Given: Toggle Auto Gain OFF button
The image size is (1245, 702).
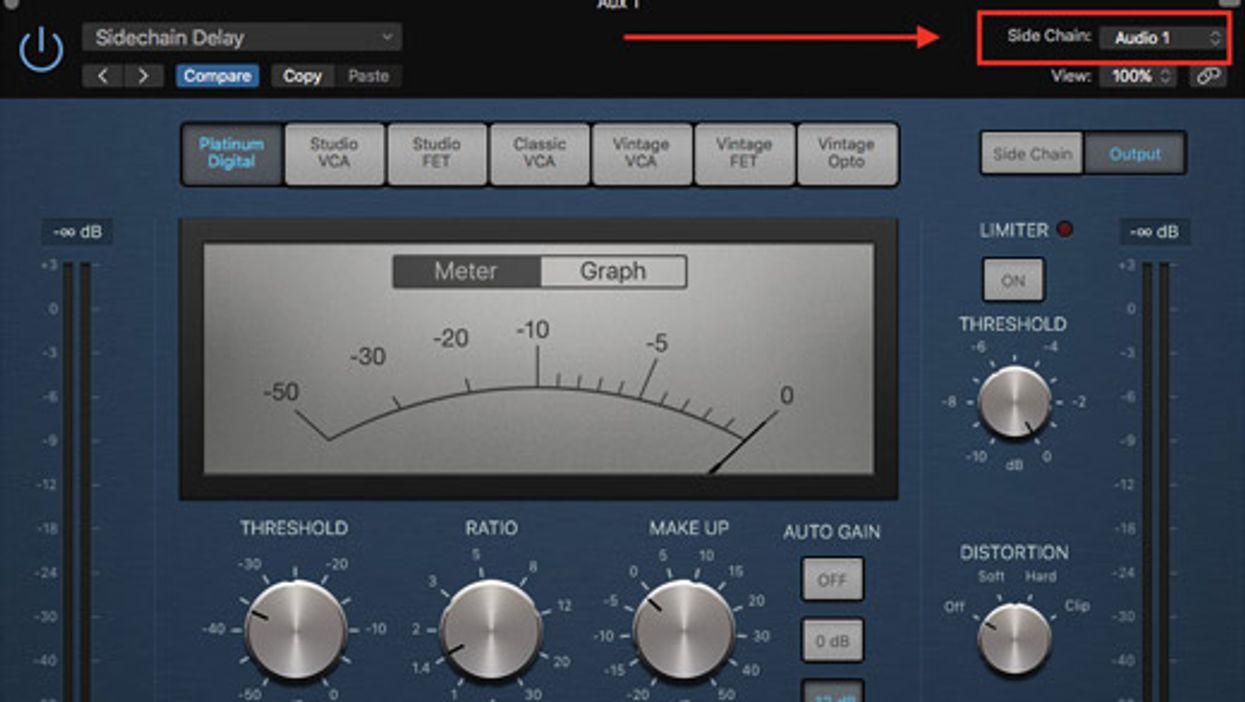Looking at the screenshot, I should tap(831, 580).
